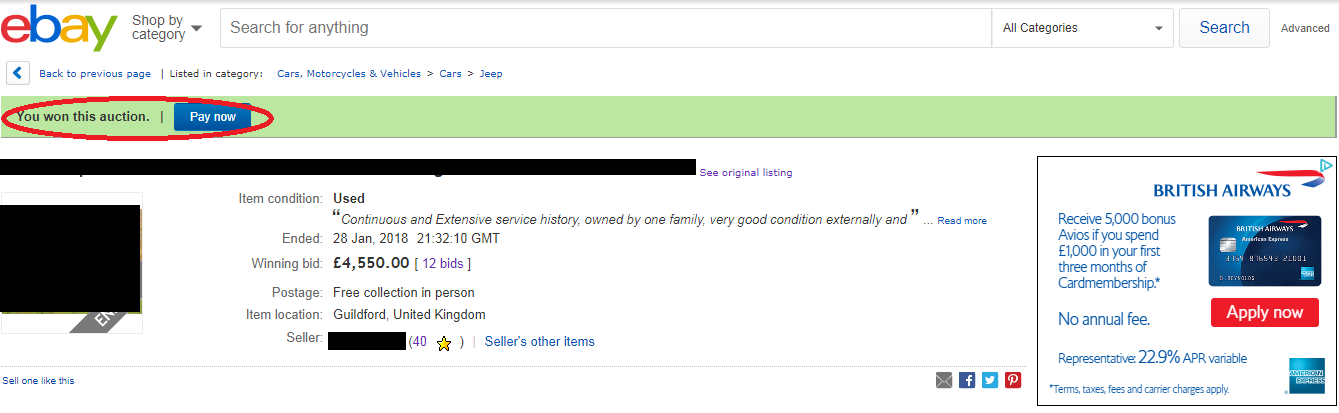Open the 12 bids history link
Image resolution: width=1339 pixels, height=413 pixels.
pyautogui.click(x=442, y=264)
